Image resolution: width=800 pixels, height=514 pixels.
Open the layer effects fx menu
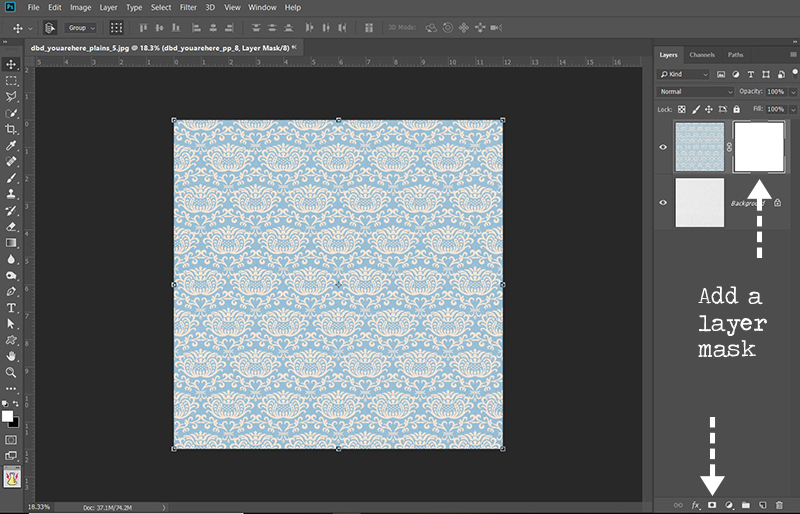(696, 505)
